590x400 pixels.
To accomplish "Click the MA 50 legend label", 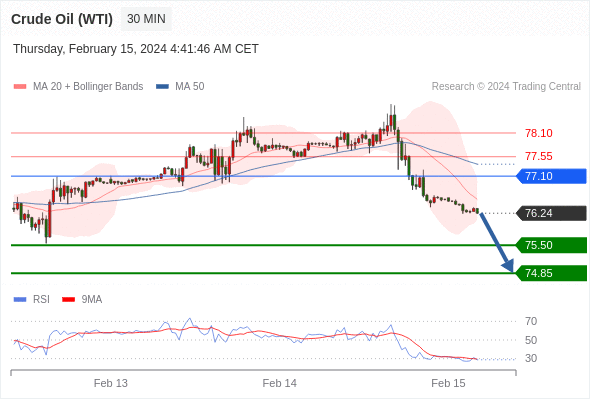I will coord(190,87).
